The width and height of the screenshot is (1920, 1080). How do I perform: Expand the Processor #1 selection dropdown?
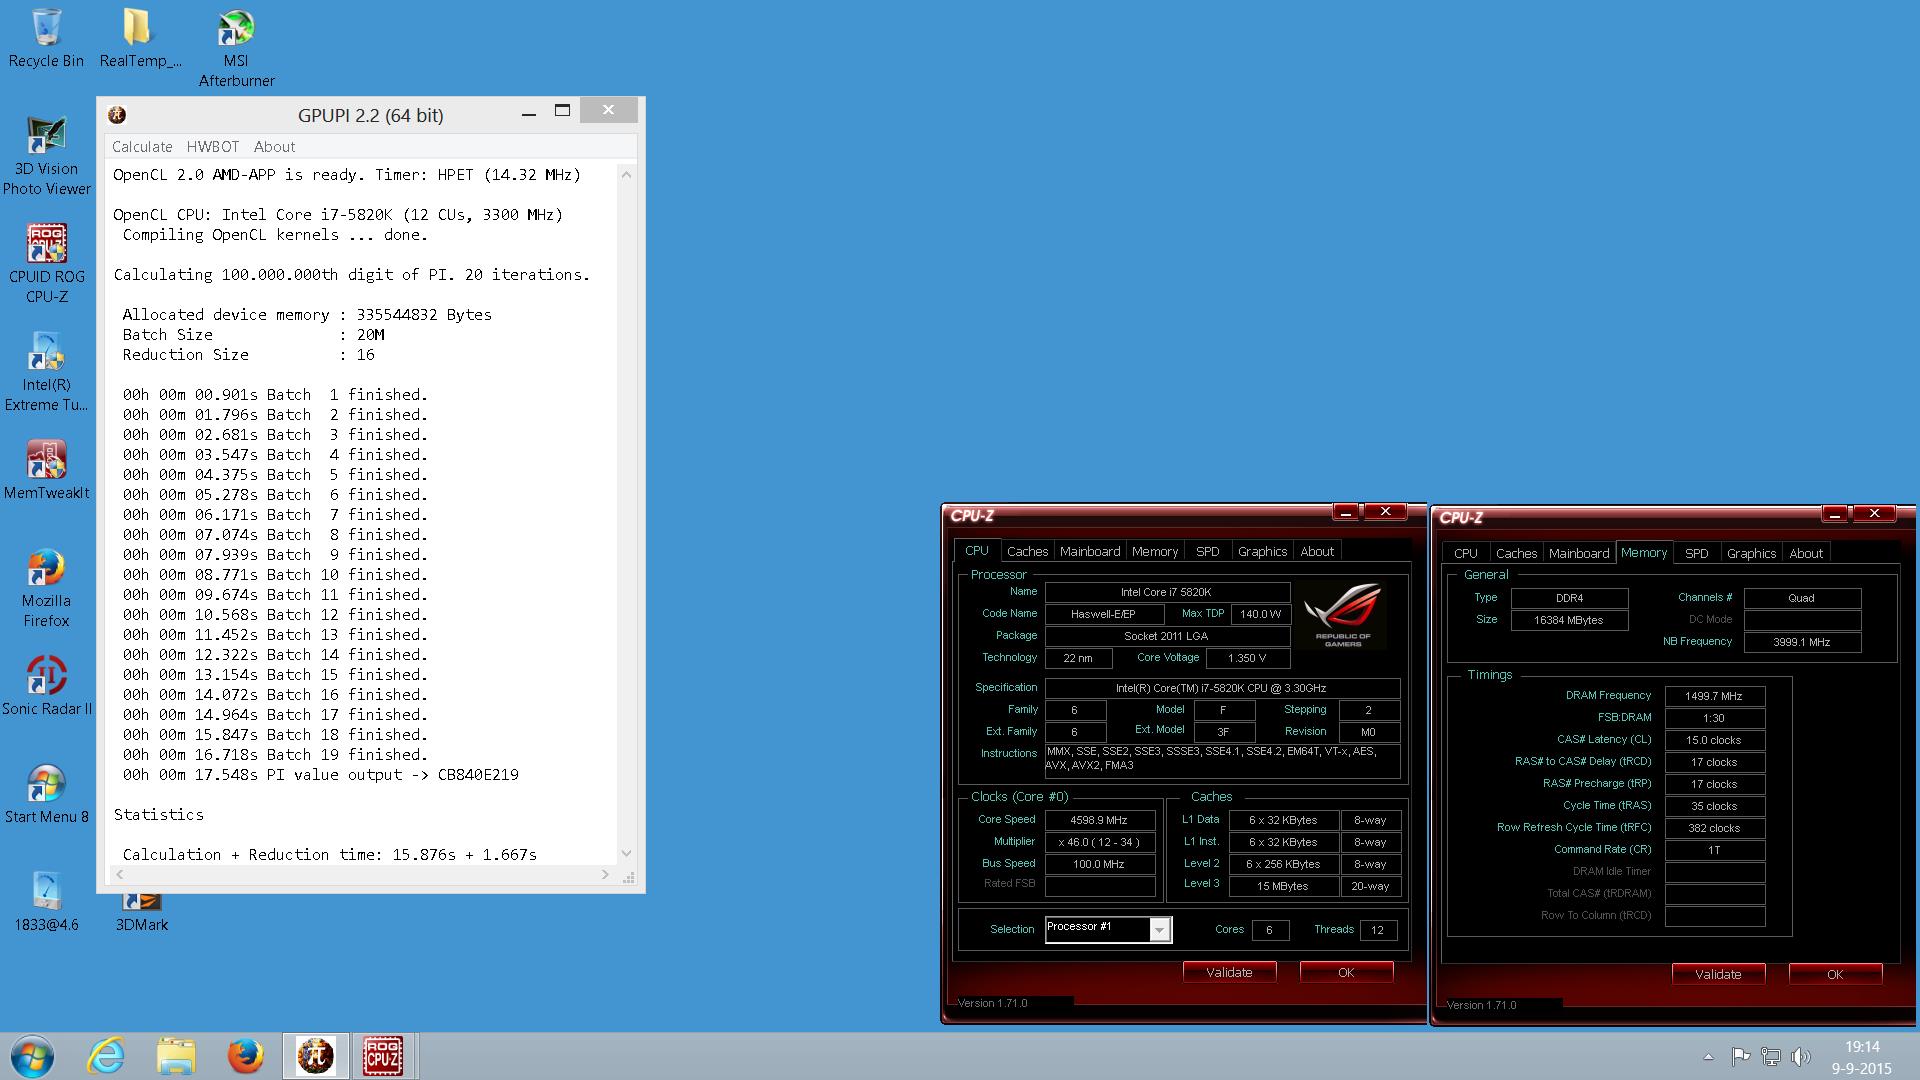(x=1160, y=930)
